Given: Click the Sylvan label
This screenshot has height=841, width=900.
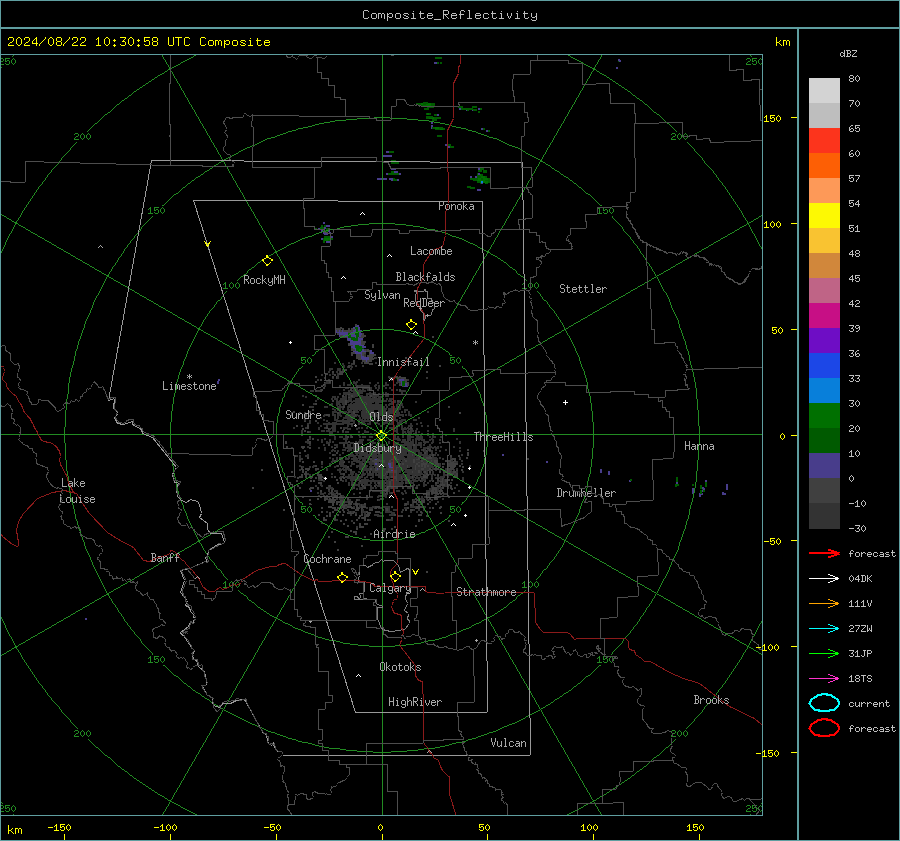Looking at the screenshot, I should (382, 295).
